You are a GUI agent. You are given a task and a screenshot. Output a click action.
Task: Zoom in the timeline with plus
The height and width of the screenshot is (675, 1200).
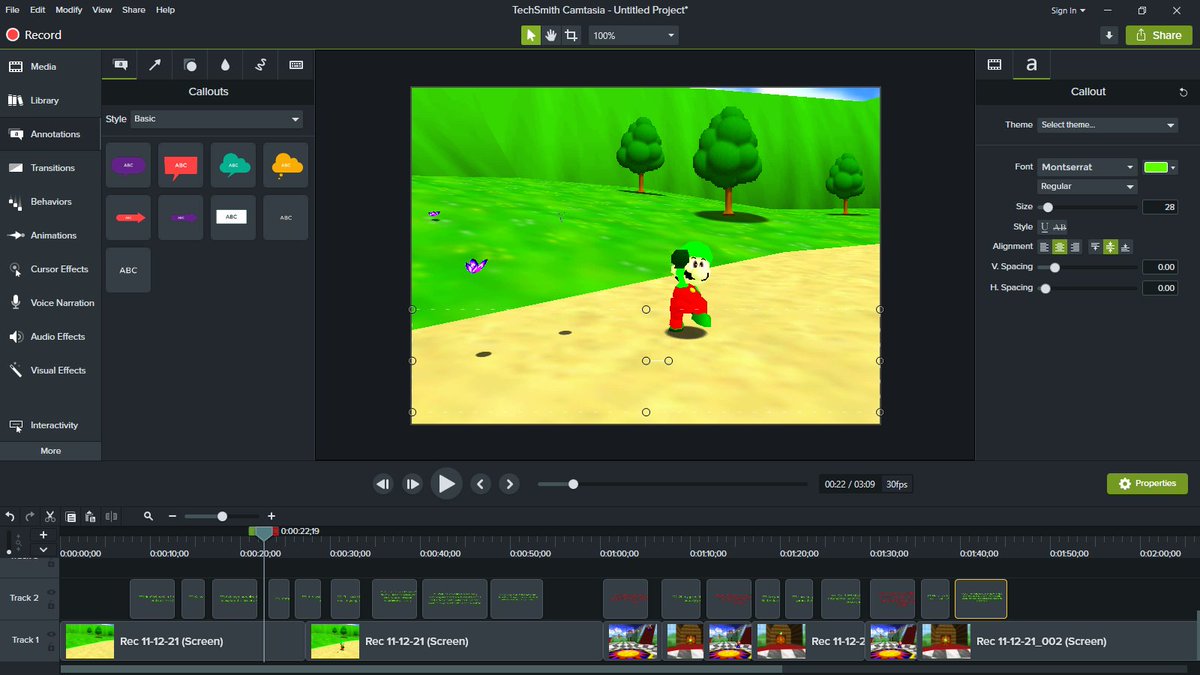point(271,516)
